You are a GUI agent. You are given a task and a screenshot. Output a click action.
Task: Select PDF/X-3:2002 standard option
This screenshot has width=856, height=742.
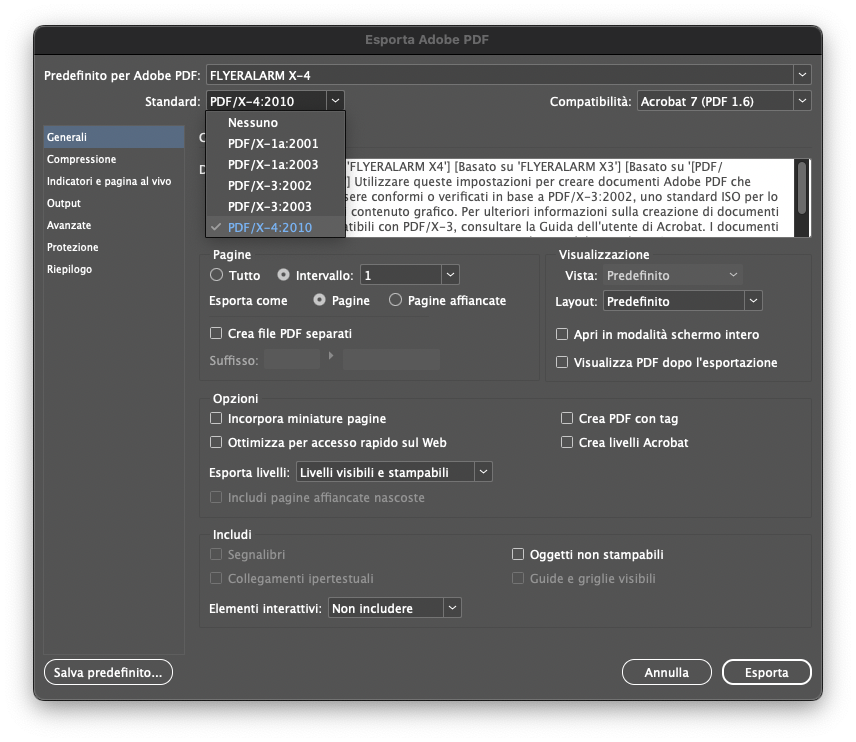pos(270,186)
